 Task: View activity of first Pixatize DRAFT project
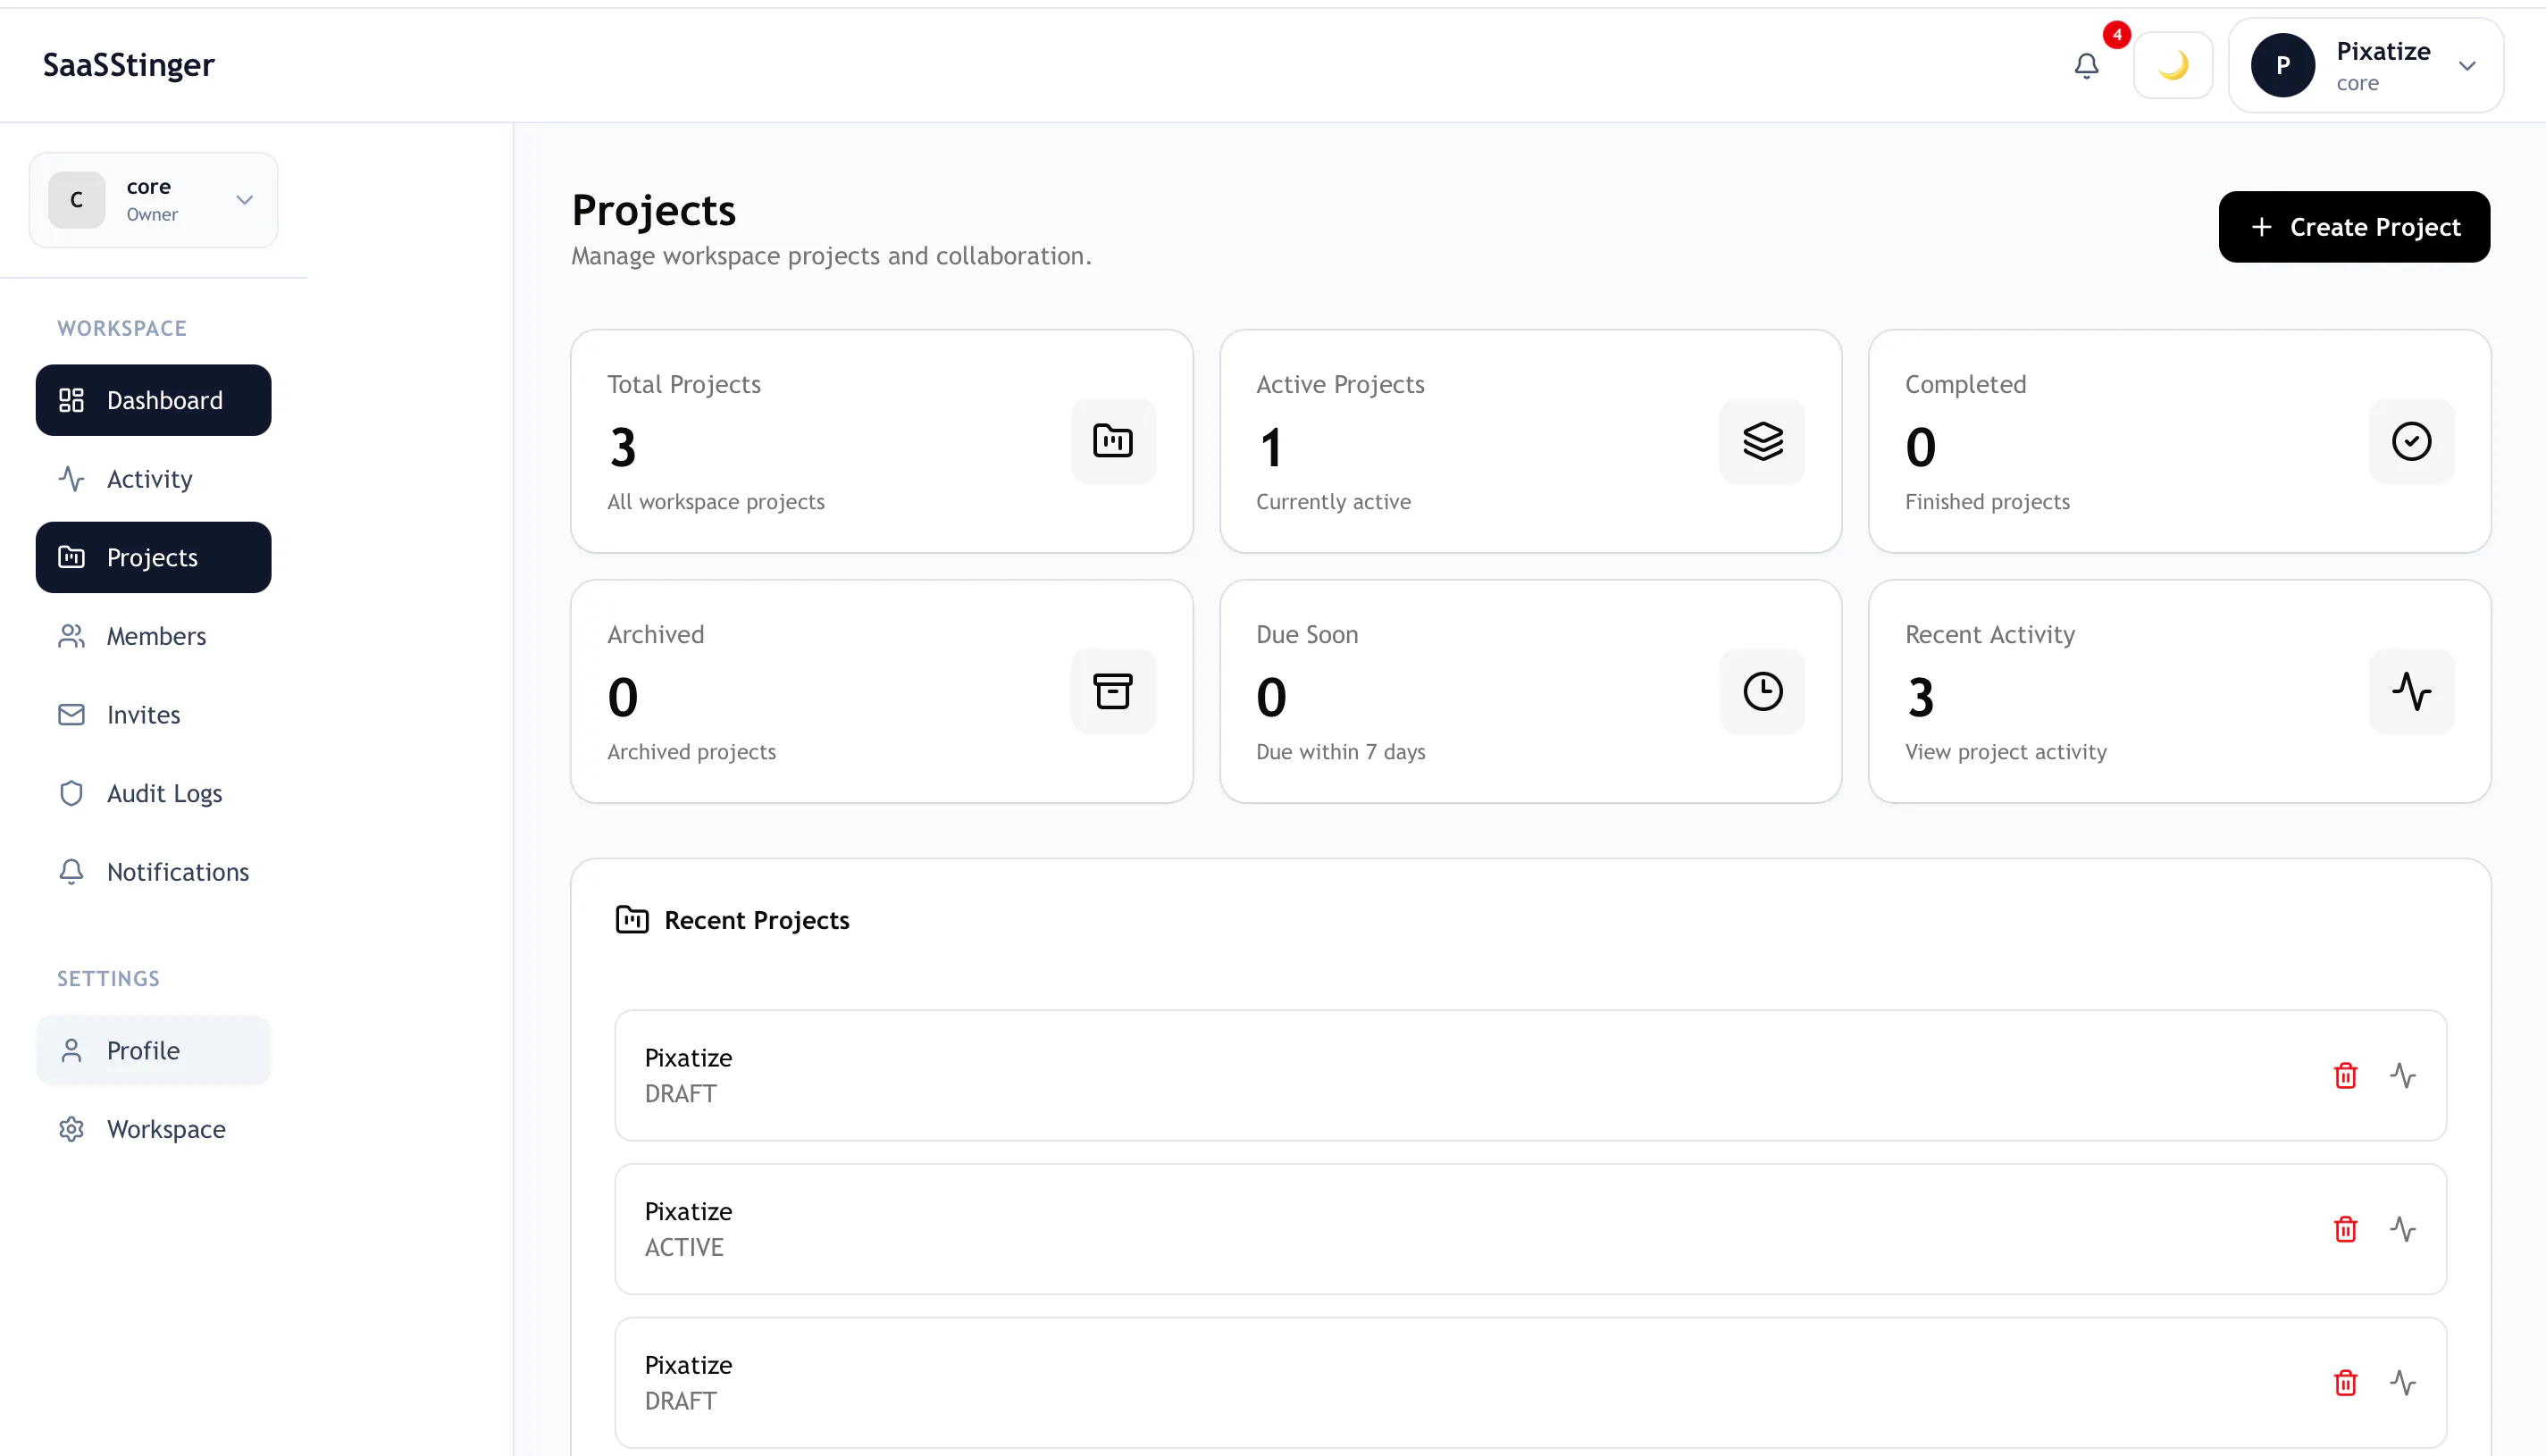pyautogui.click(x=2403, y=1076)
